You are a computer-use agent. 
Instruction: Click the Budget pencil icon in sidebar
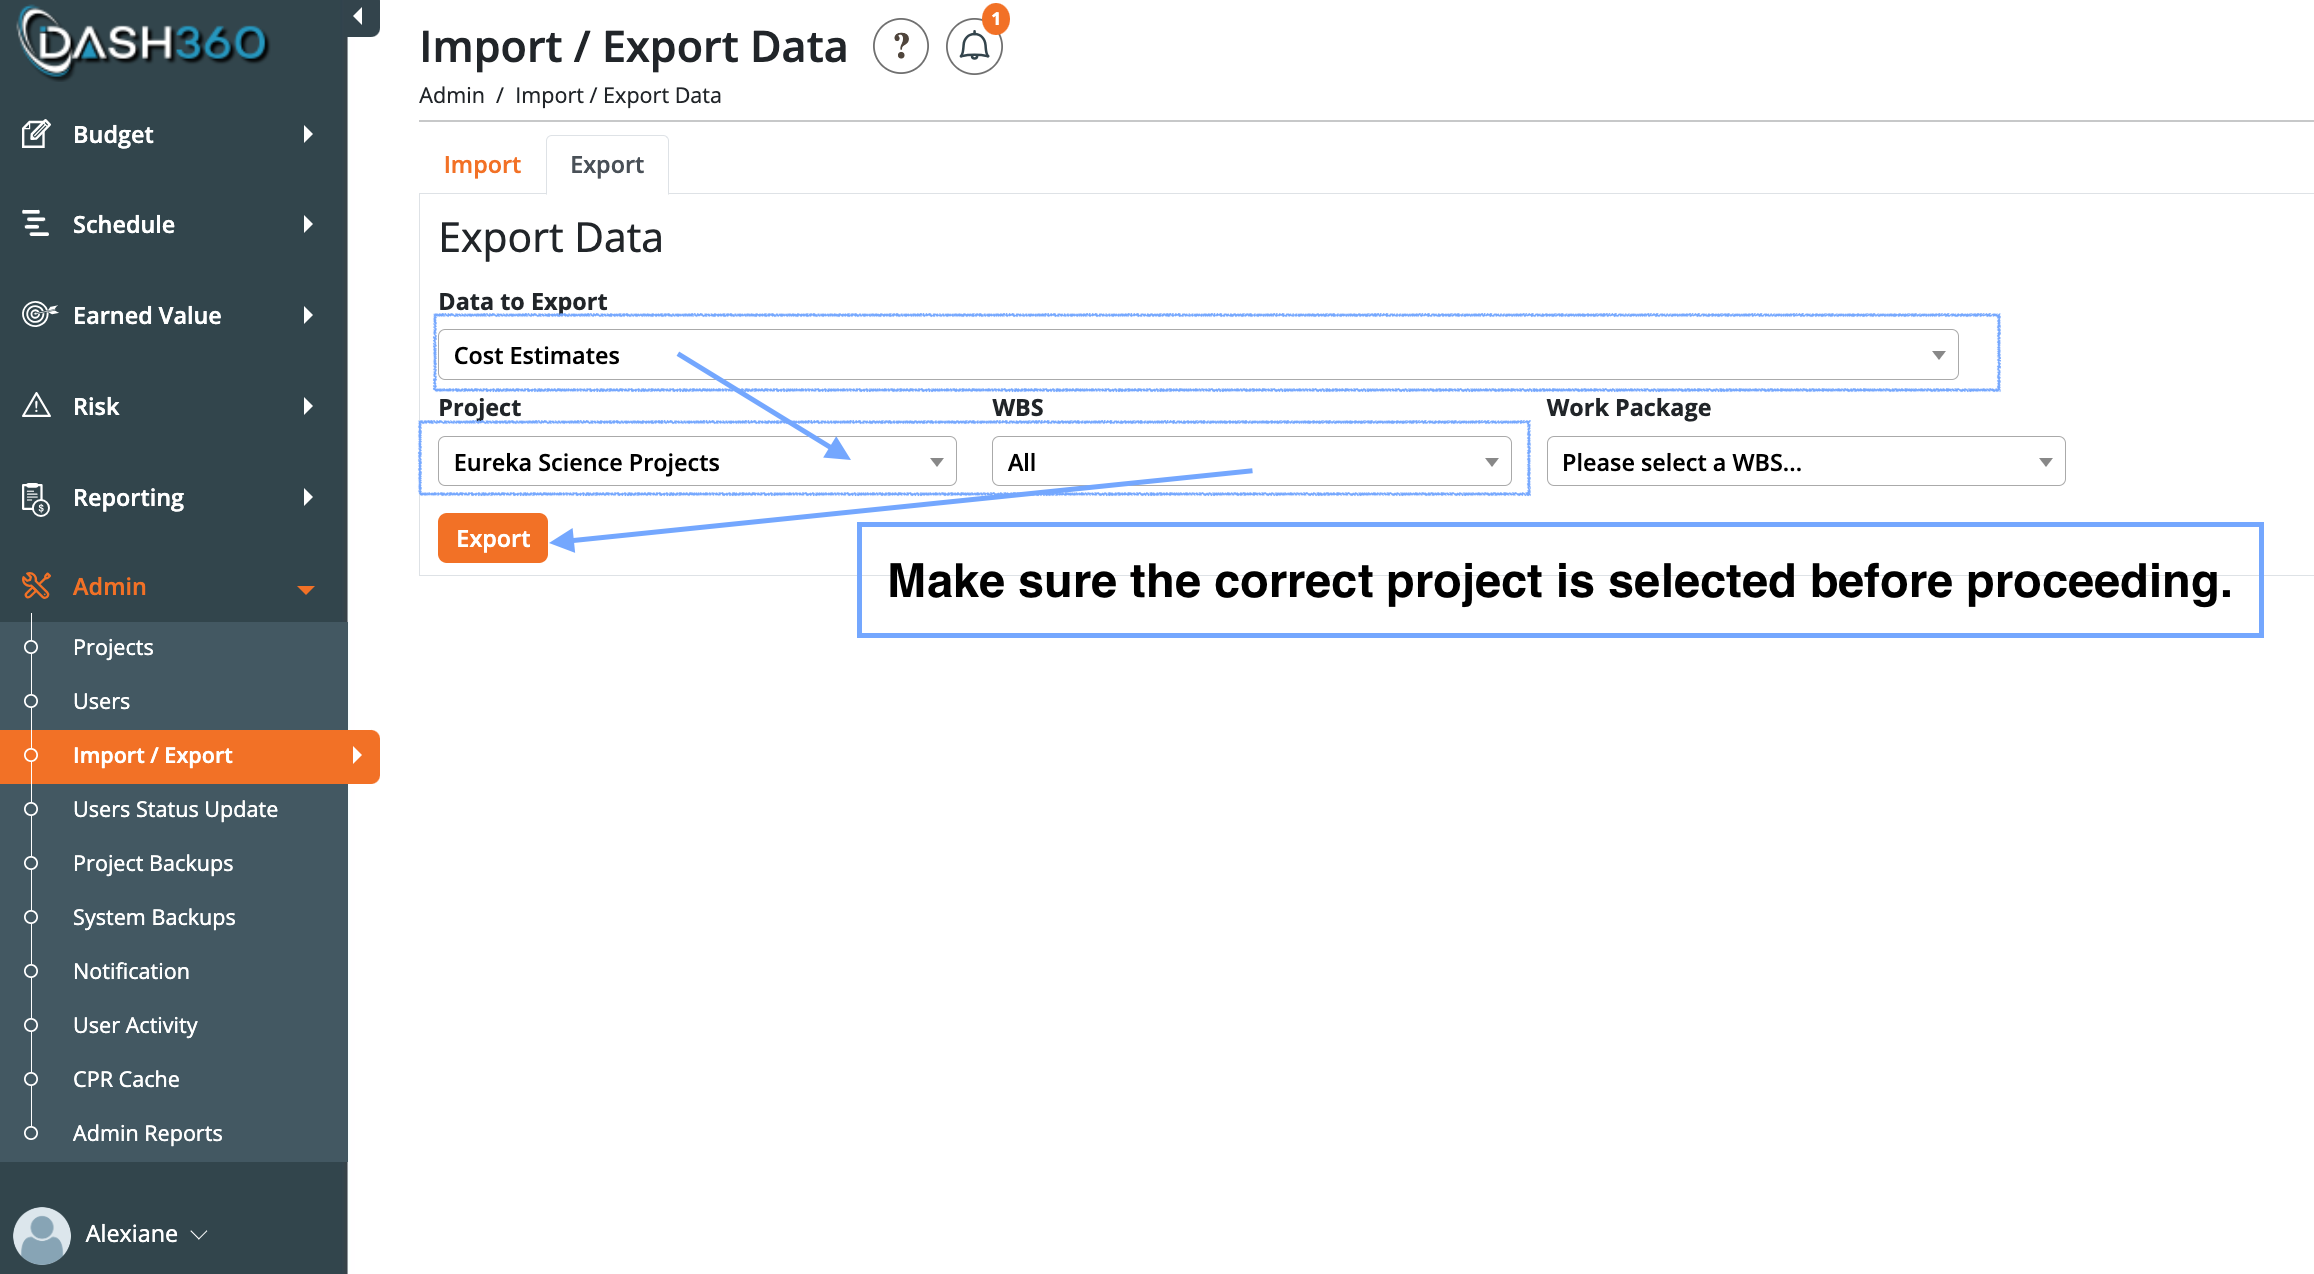tap(36, 134)
